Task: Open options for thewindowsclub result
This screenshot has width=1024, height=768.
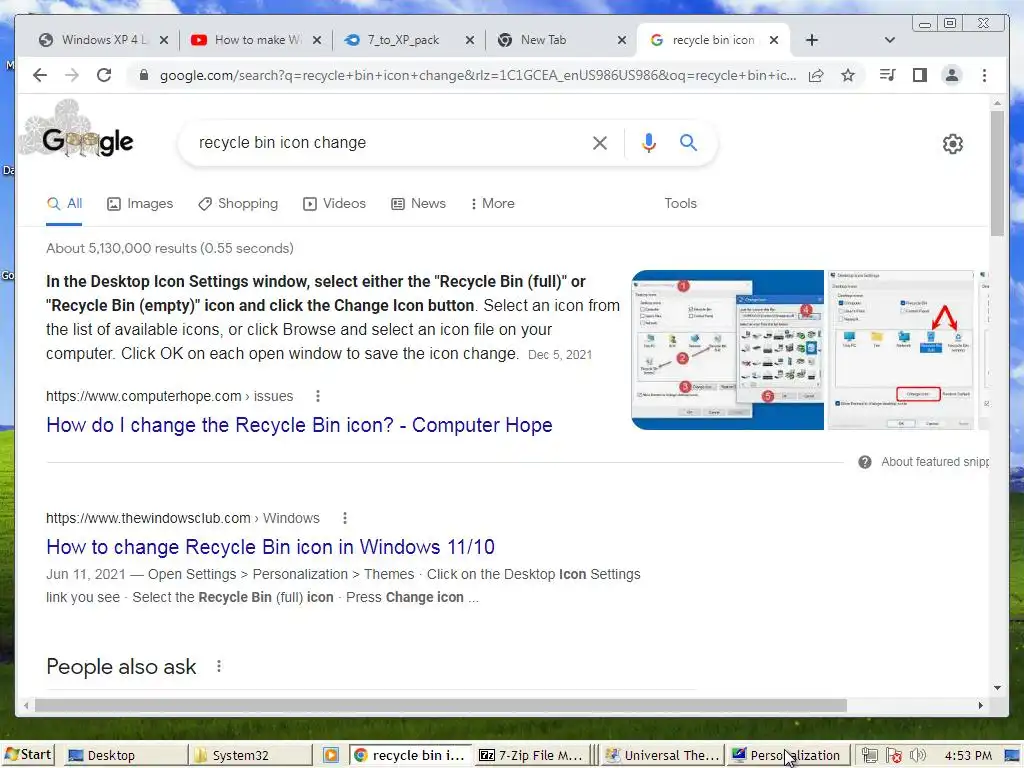Action: click(x=345, y=518)
